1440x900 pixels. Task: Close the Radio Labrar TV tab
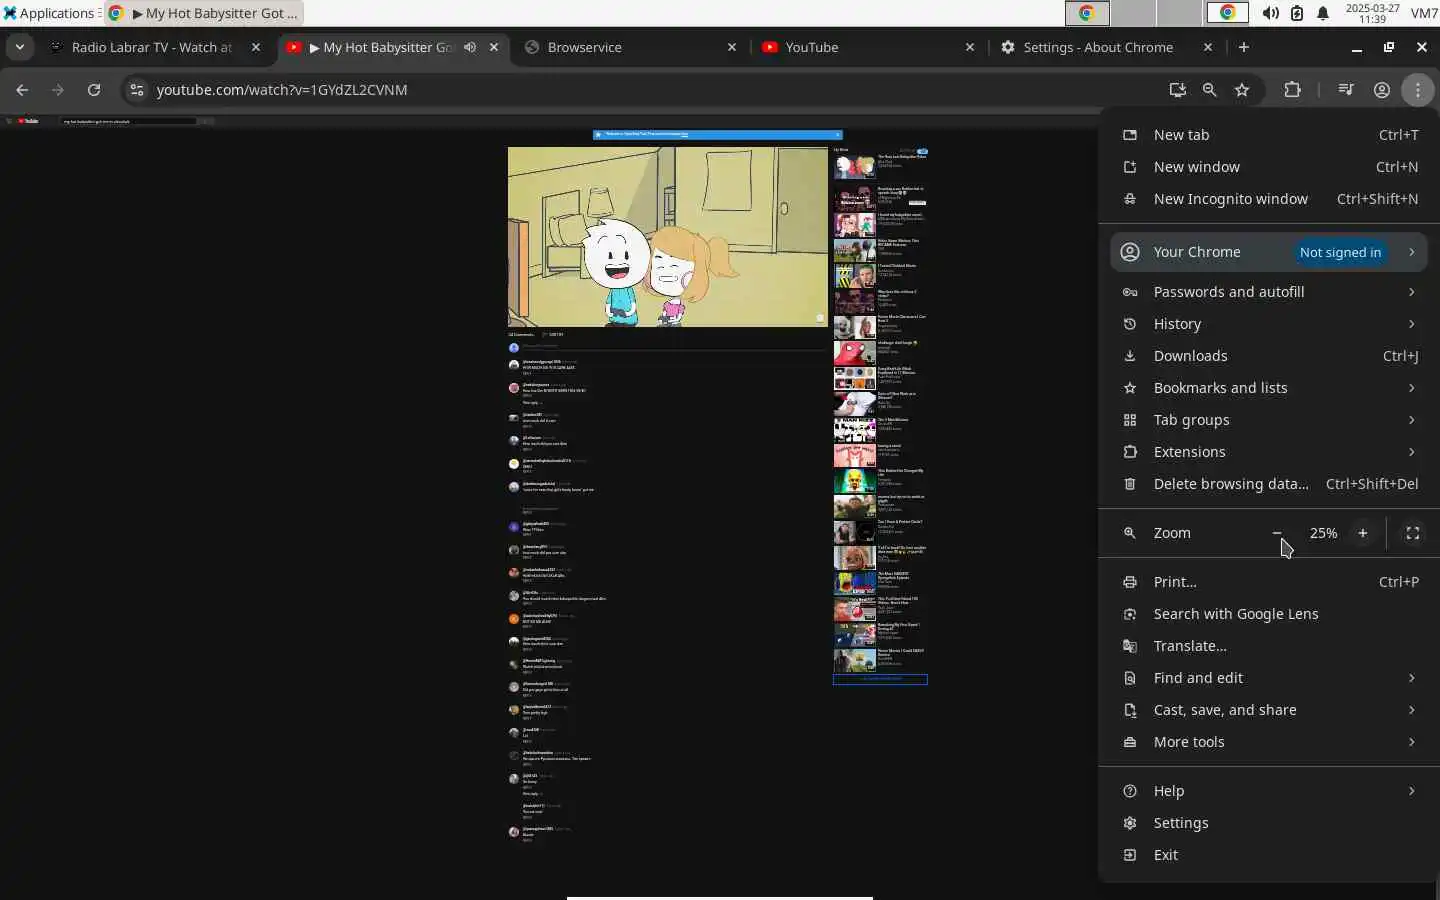tap(256, 47)
